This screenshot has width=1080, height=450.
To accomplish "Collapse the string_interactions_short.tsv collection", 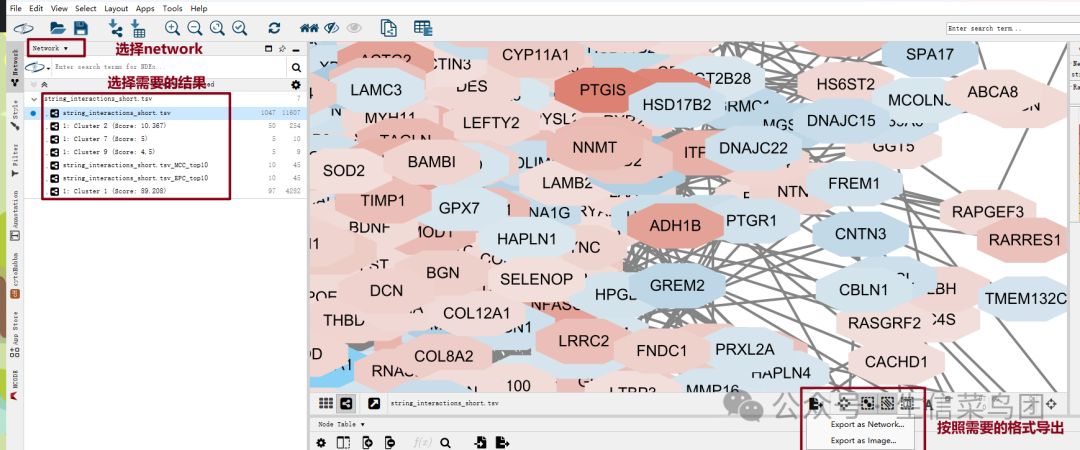I will 33,99.
